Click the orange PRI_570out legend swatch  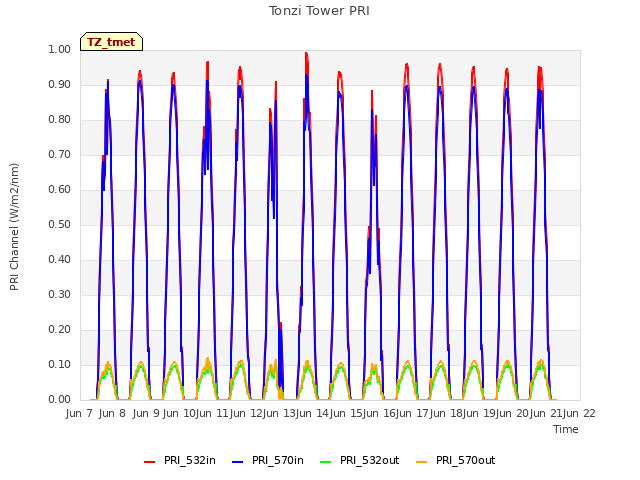(x=421, y=462)
